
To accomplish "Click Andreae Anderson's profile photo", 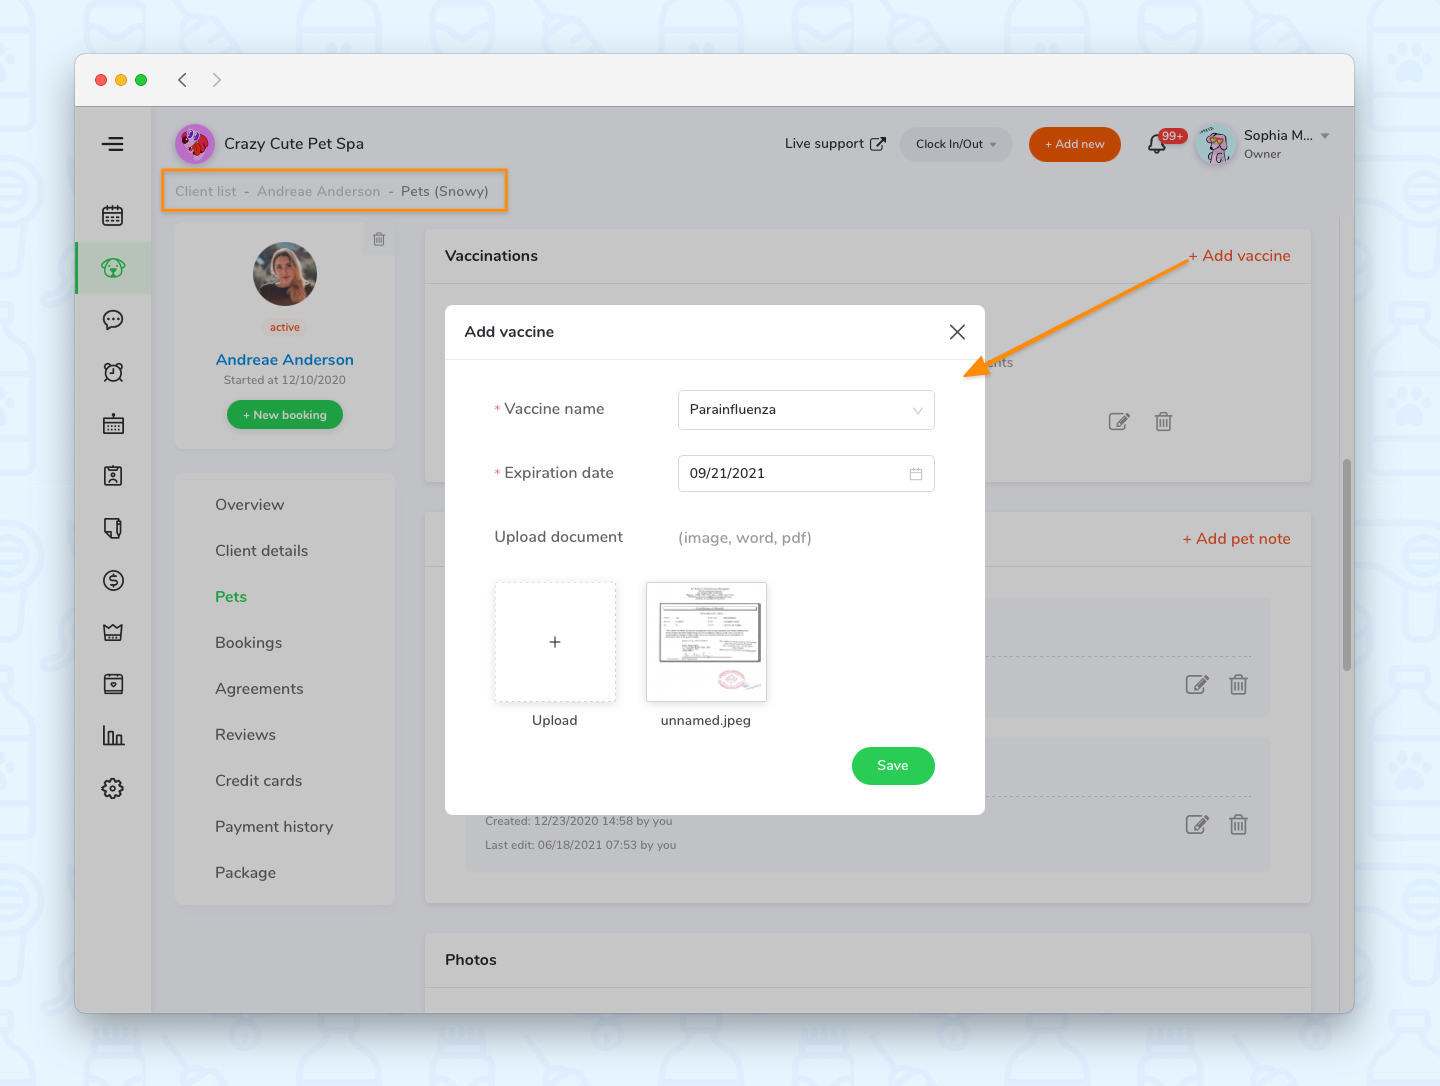I will coord(285,274).
